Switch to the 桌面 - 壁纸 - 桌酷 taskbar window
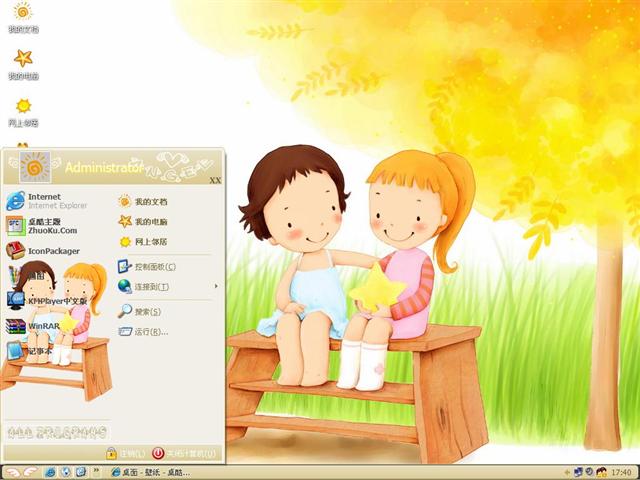Viewport: 640px width, 480px height. (x=150, y=473)
